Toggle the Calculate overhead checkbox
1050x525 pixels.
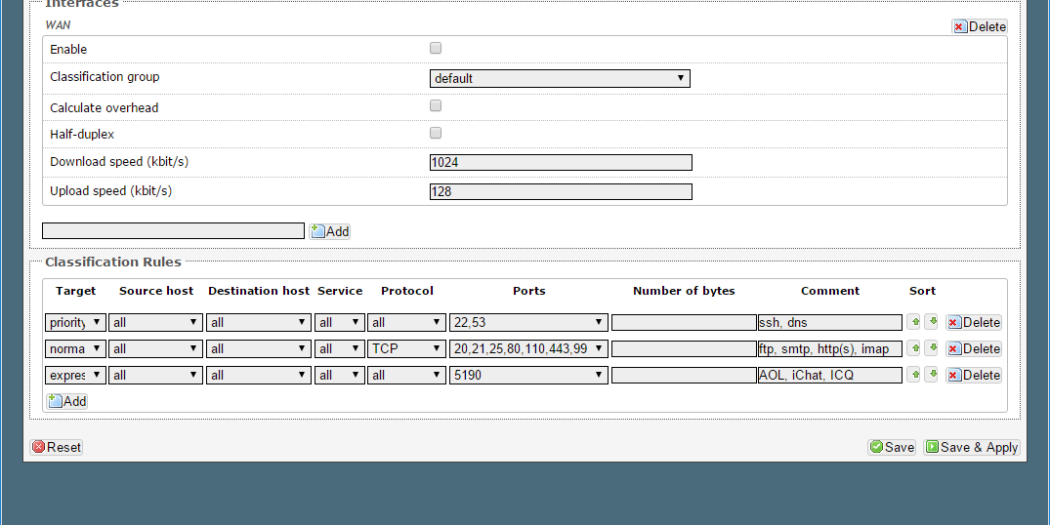point(435,106)
